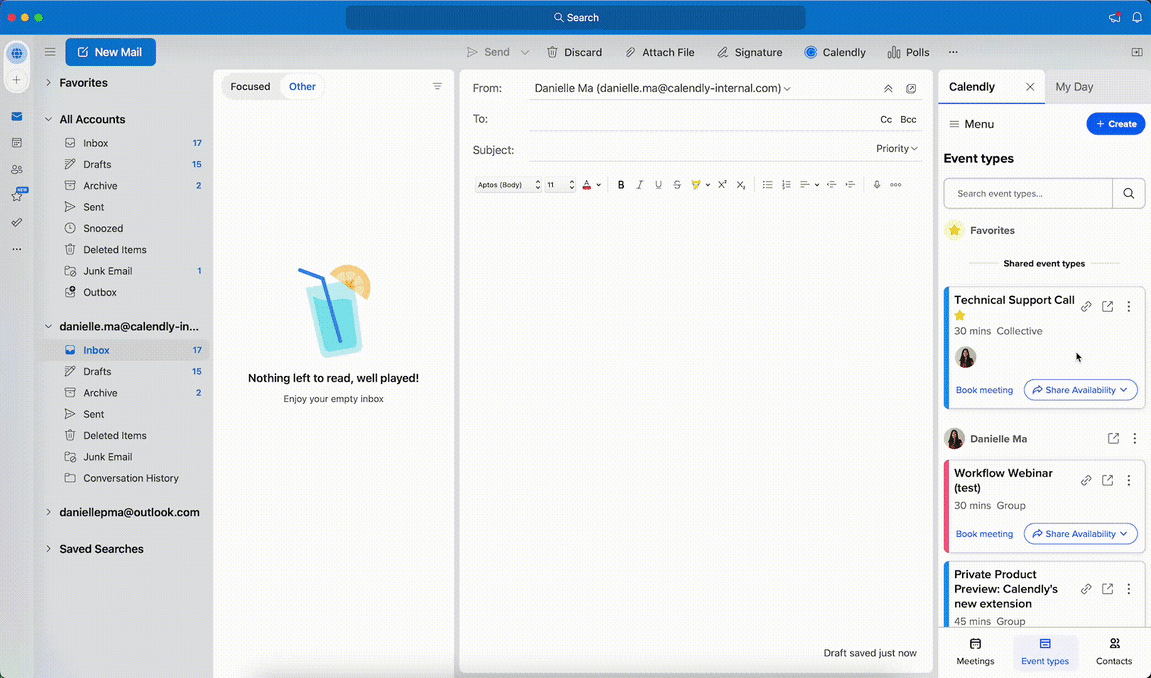The width and height of the screenshot is (1151, 678).
Task: Switch to the Focused inbox tab
Action: coord(250,87)
